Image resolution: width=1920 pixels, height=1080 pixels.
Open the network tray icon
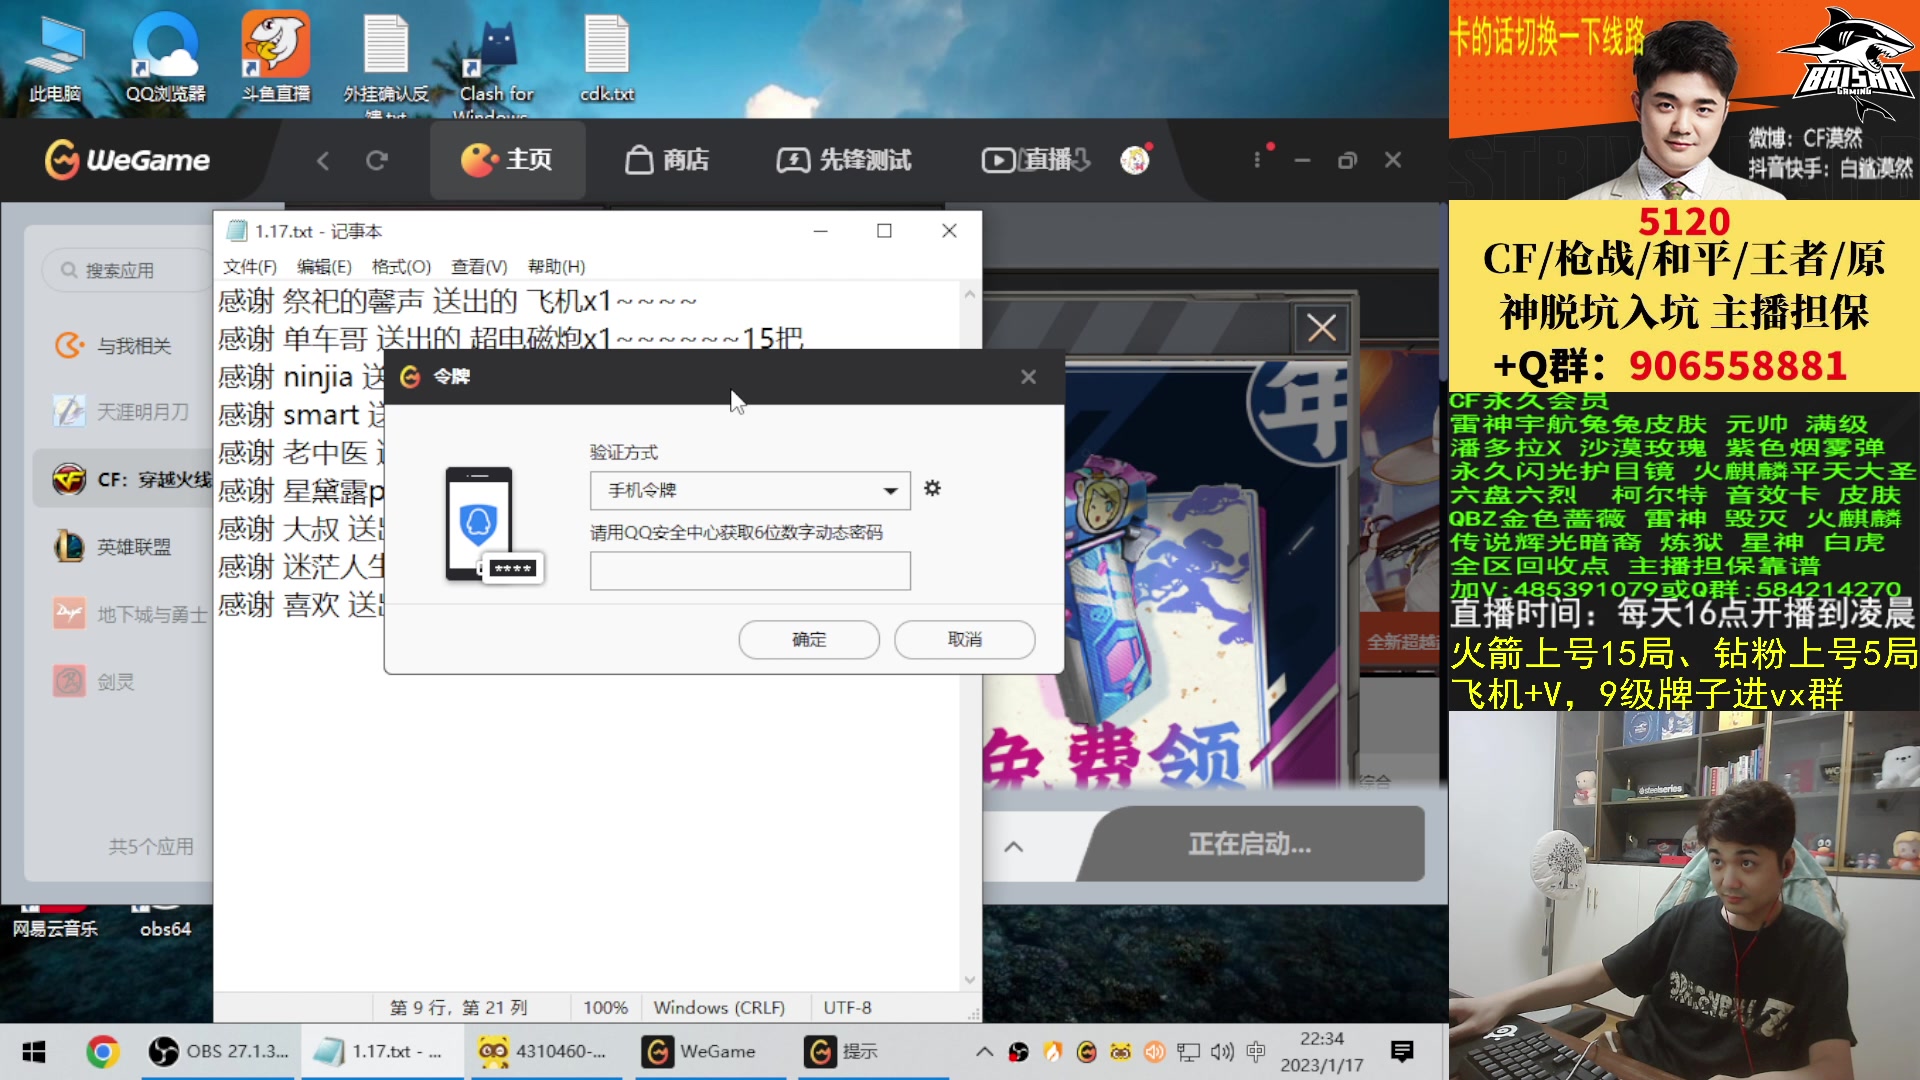[1188, 1052]
